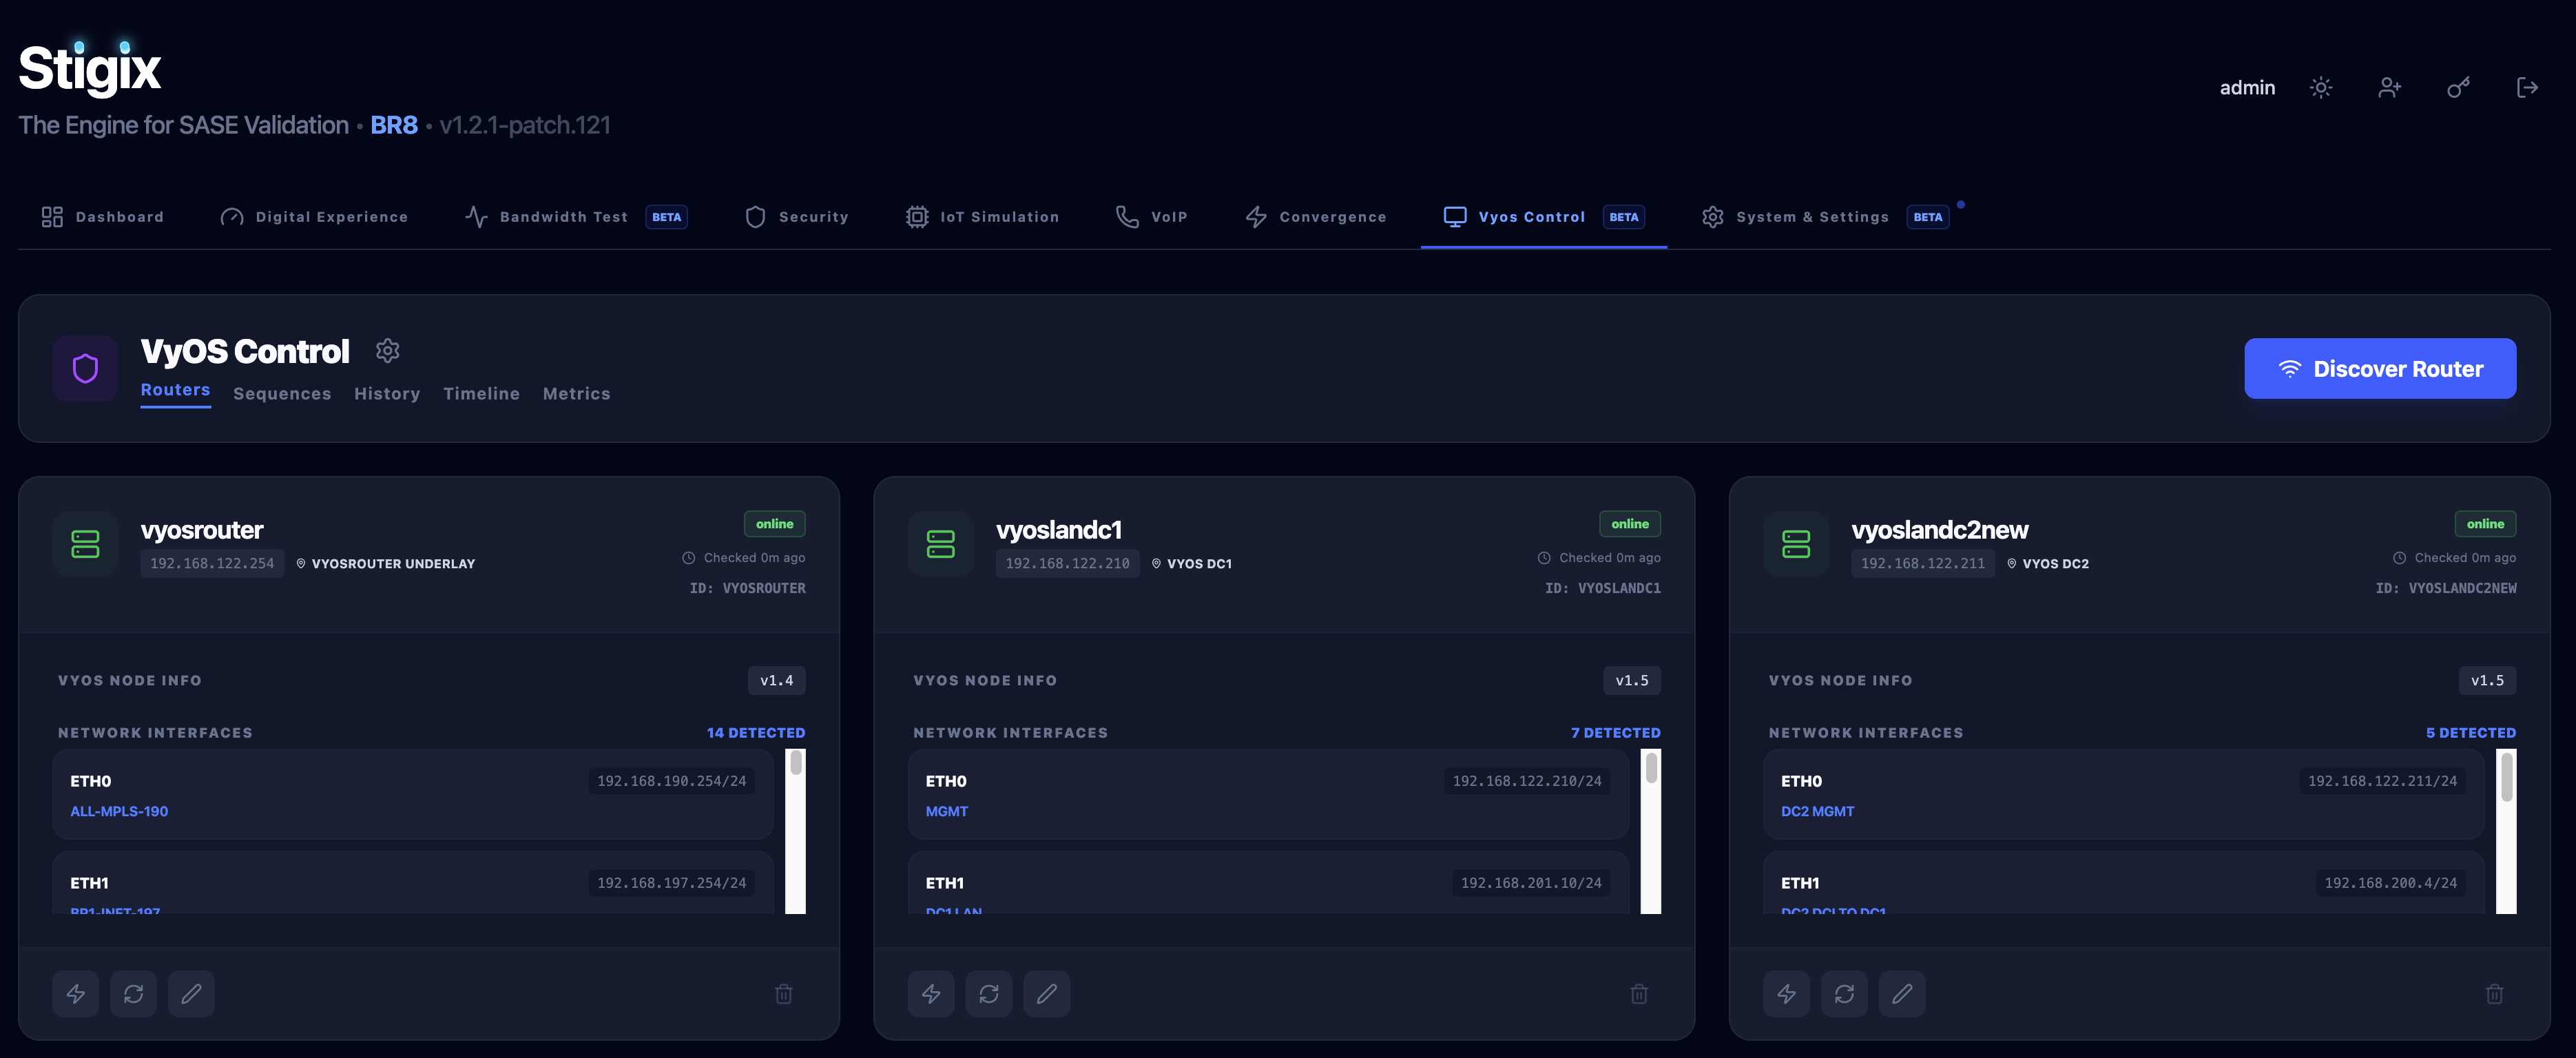Edit the vyoslandc2new router with pencil icon
Viewport: 2576px width, 1058px height.
coord(1901,993)
